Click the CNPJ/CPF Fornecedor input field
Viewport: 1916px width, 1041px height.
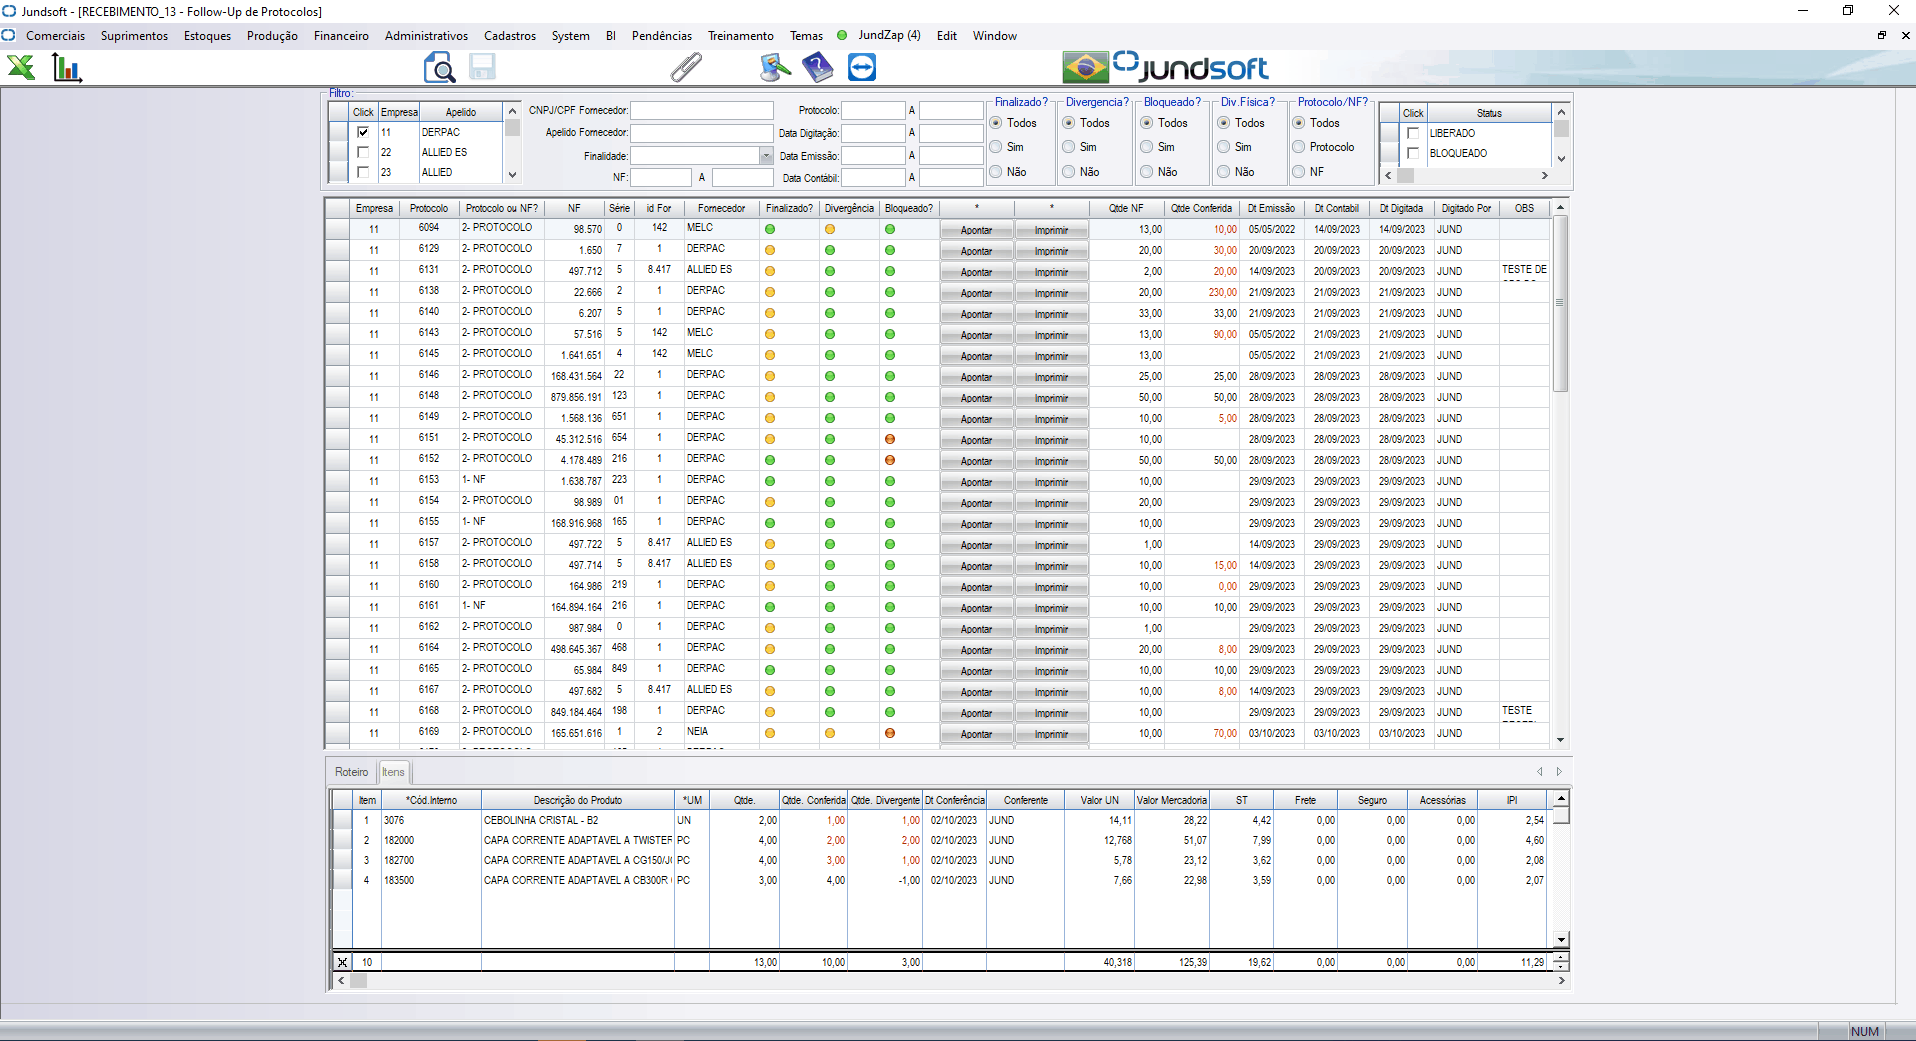tap(702, 110)
